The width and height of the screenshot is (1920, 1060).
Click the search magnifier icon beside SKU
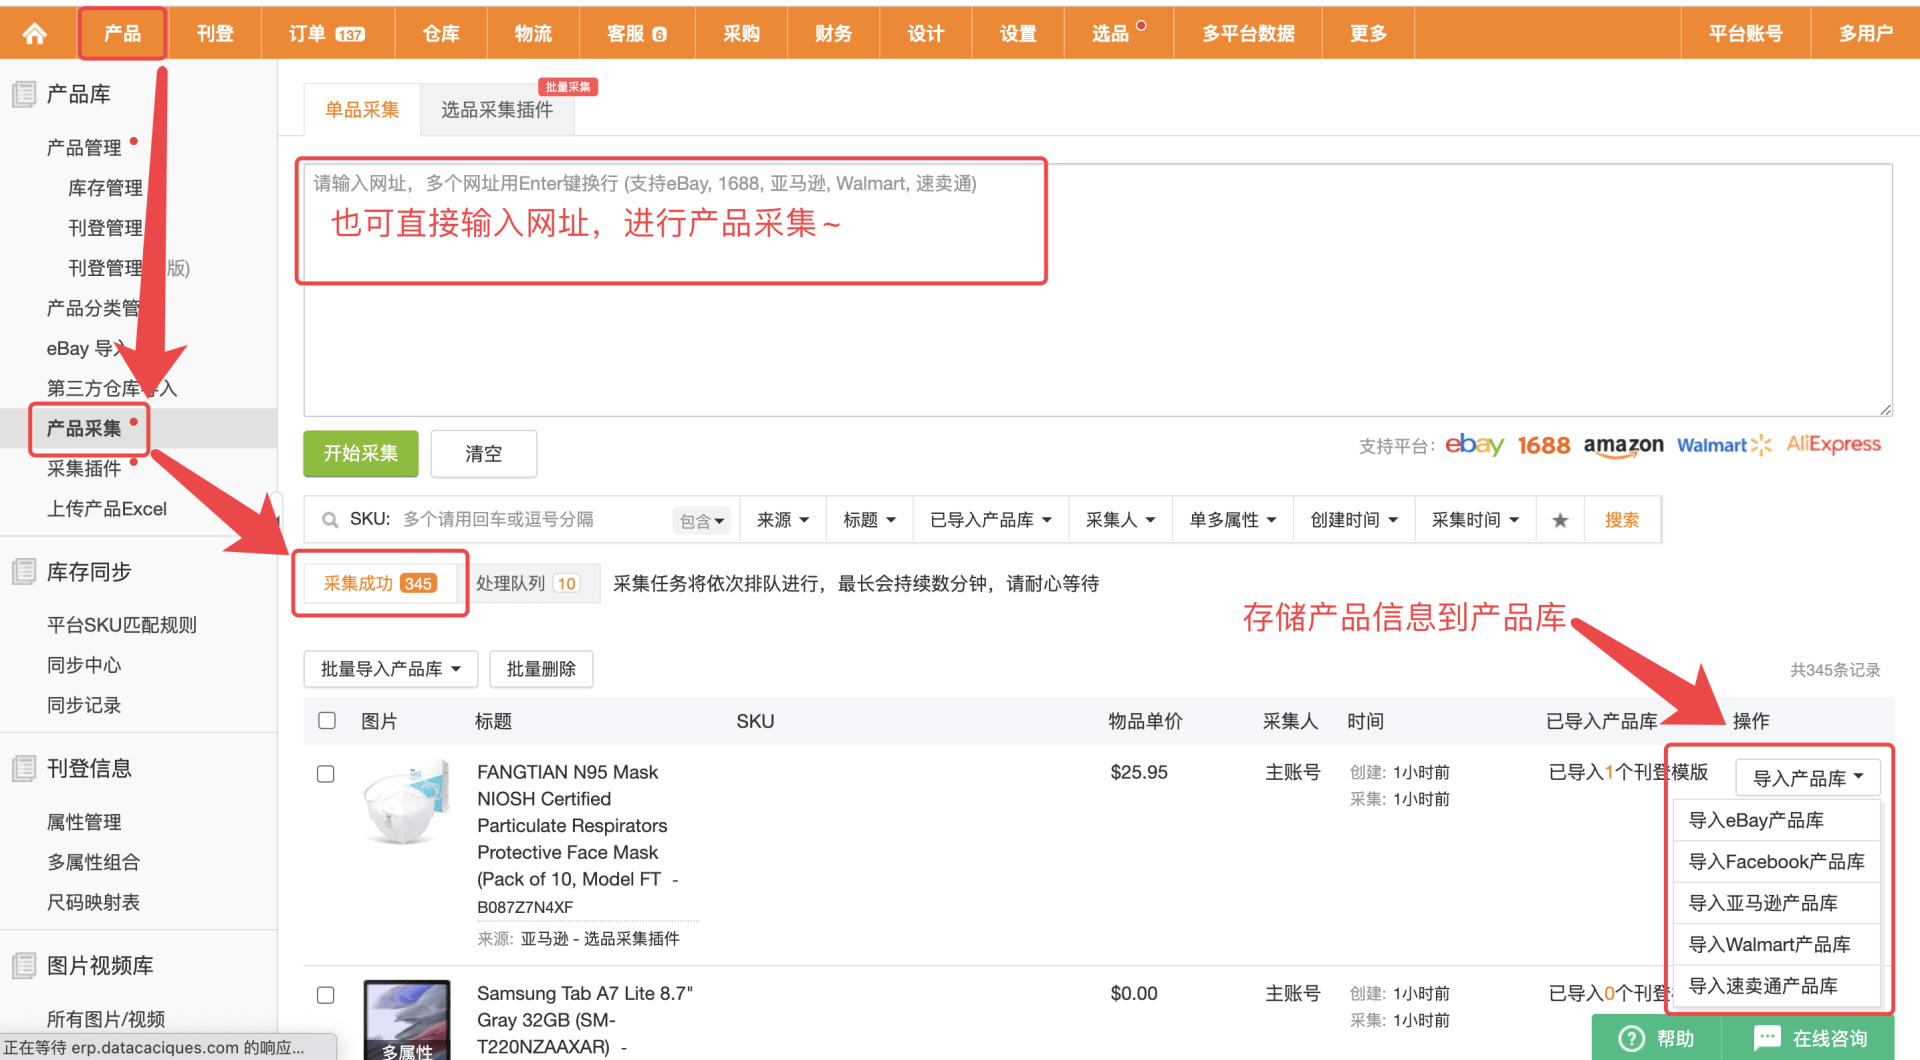(329, 520)
